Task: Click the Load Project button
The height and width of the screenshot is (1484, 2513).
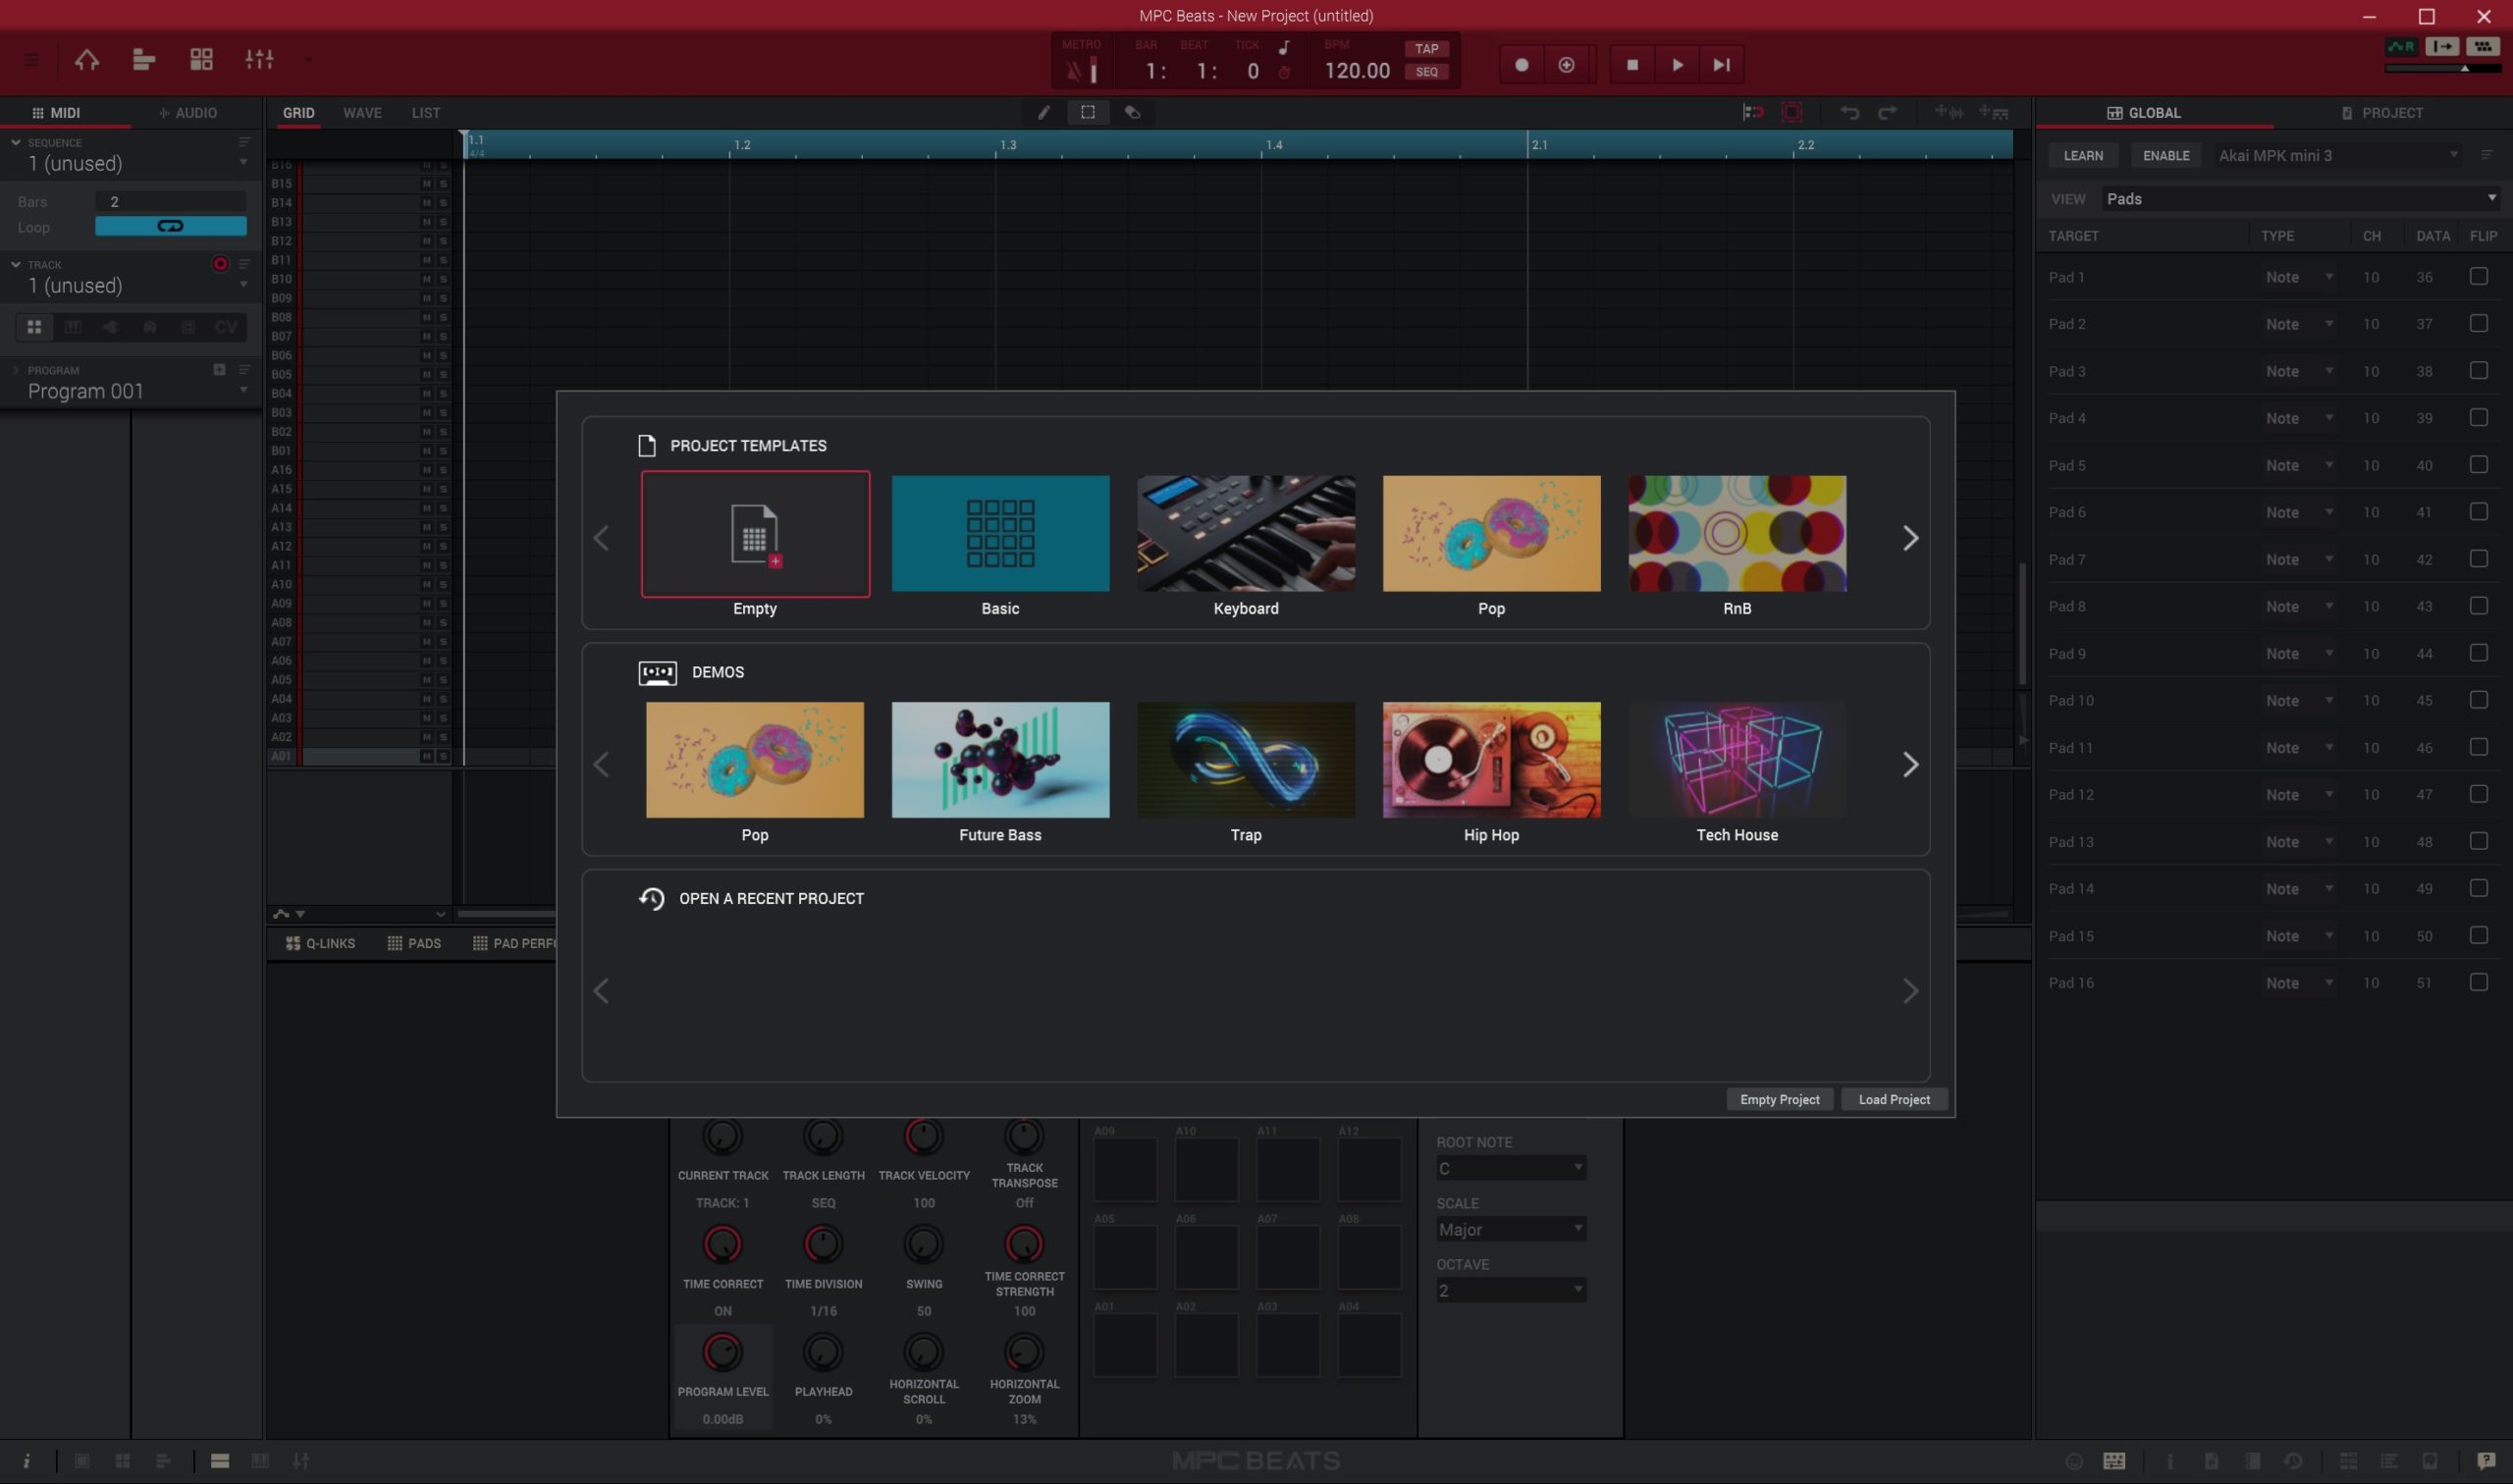Action: pos(1894,1099)
